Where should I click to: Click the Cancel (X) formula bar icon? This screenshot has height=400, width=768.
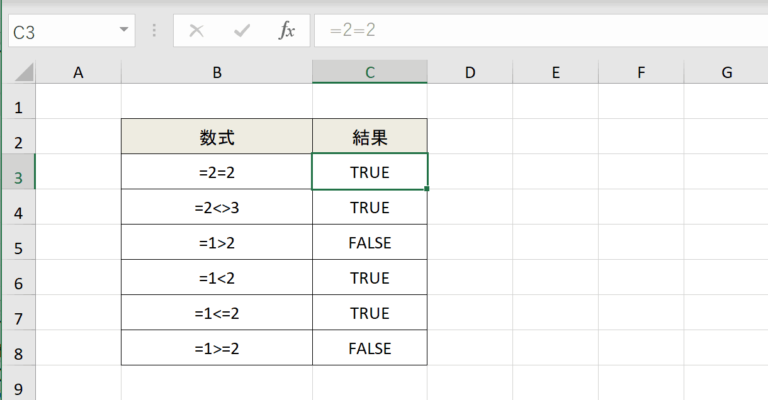pos(196,30)
